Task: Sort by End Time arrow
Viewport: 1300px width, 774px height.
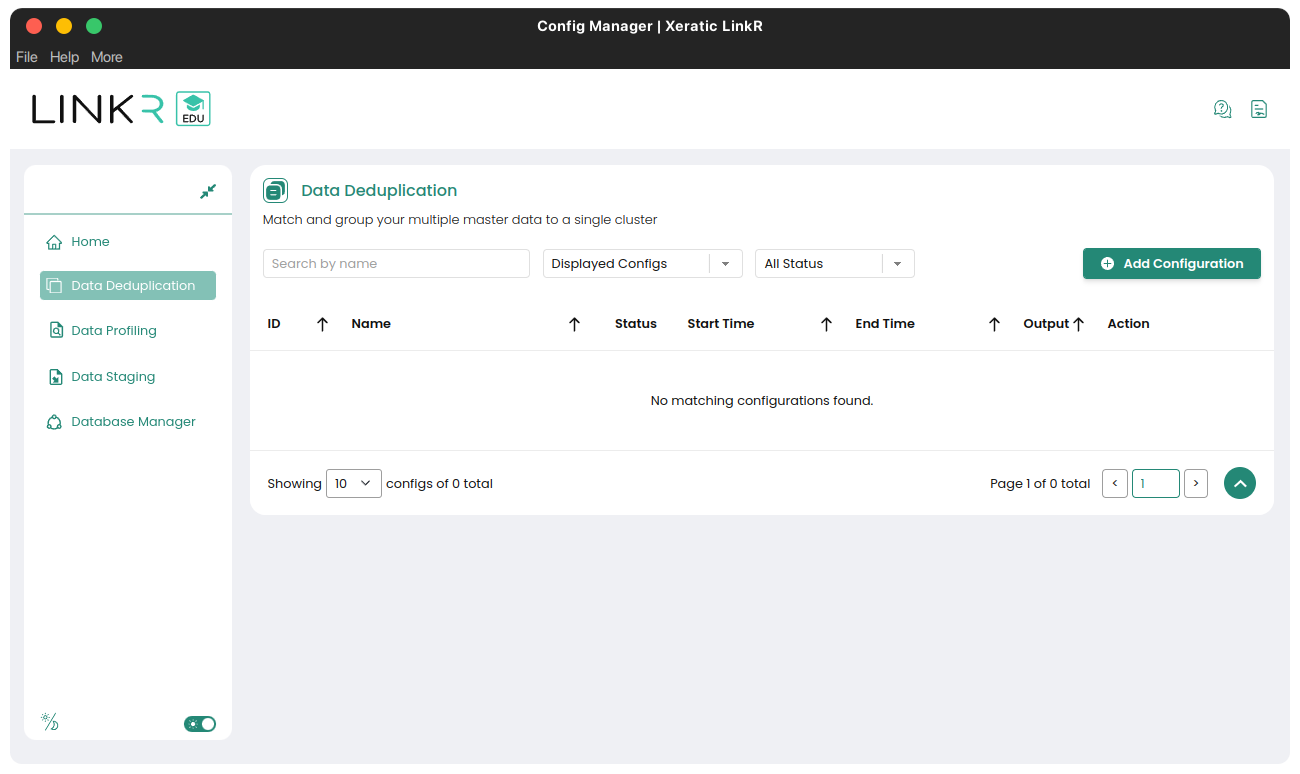Action: (x=994, y=324)
